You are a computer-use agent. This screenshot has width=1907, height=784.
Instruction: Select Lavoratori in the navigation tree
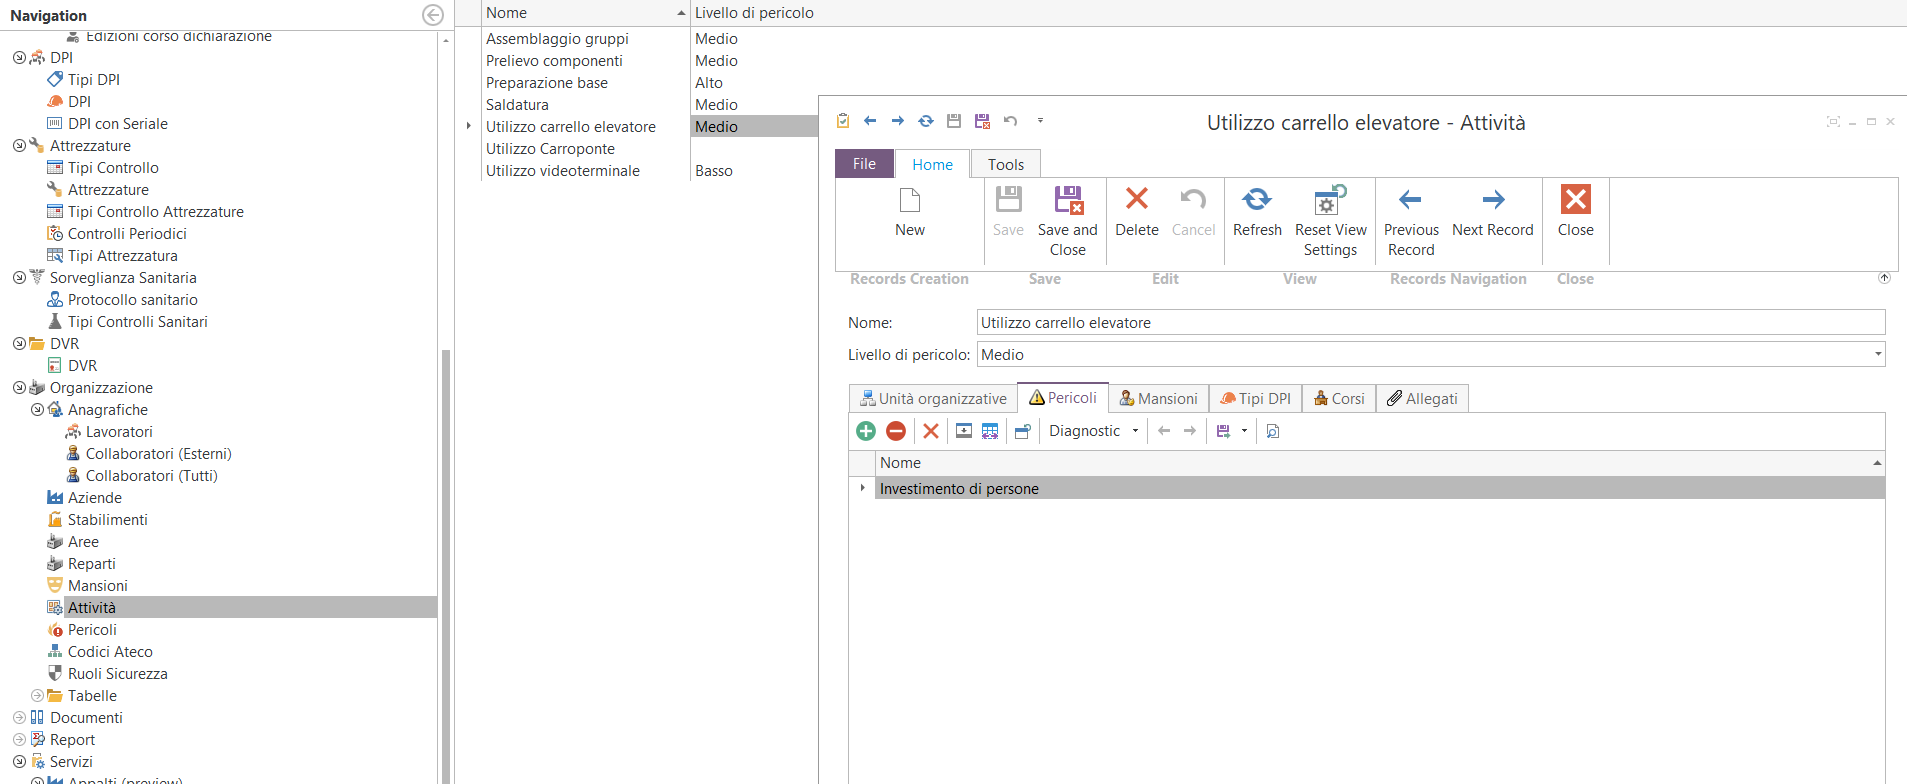(x=119, y=432)
